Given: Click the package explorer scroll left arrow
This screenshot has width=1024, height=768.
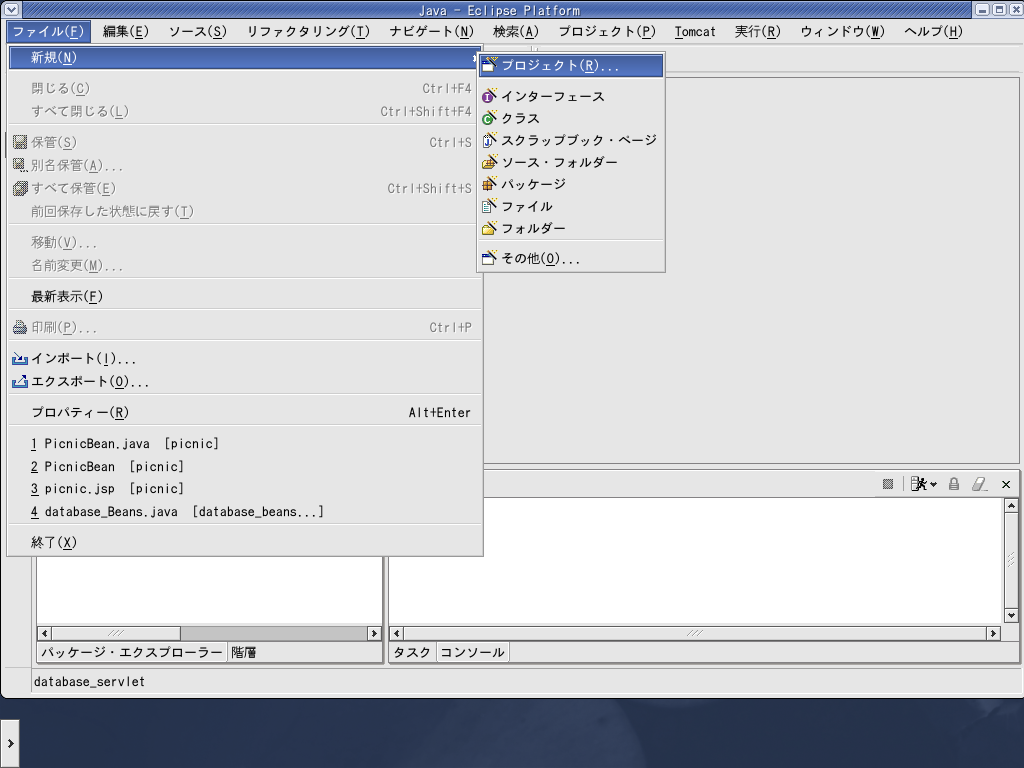Looking at the screenshot, I should point(45,633).
